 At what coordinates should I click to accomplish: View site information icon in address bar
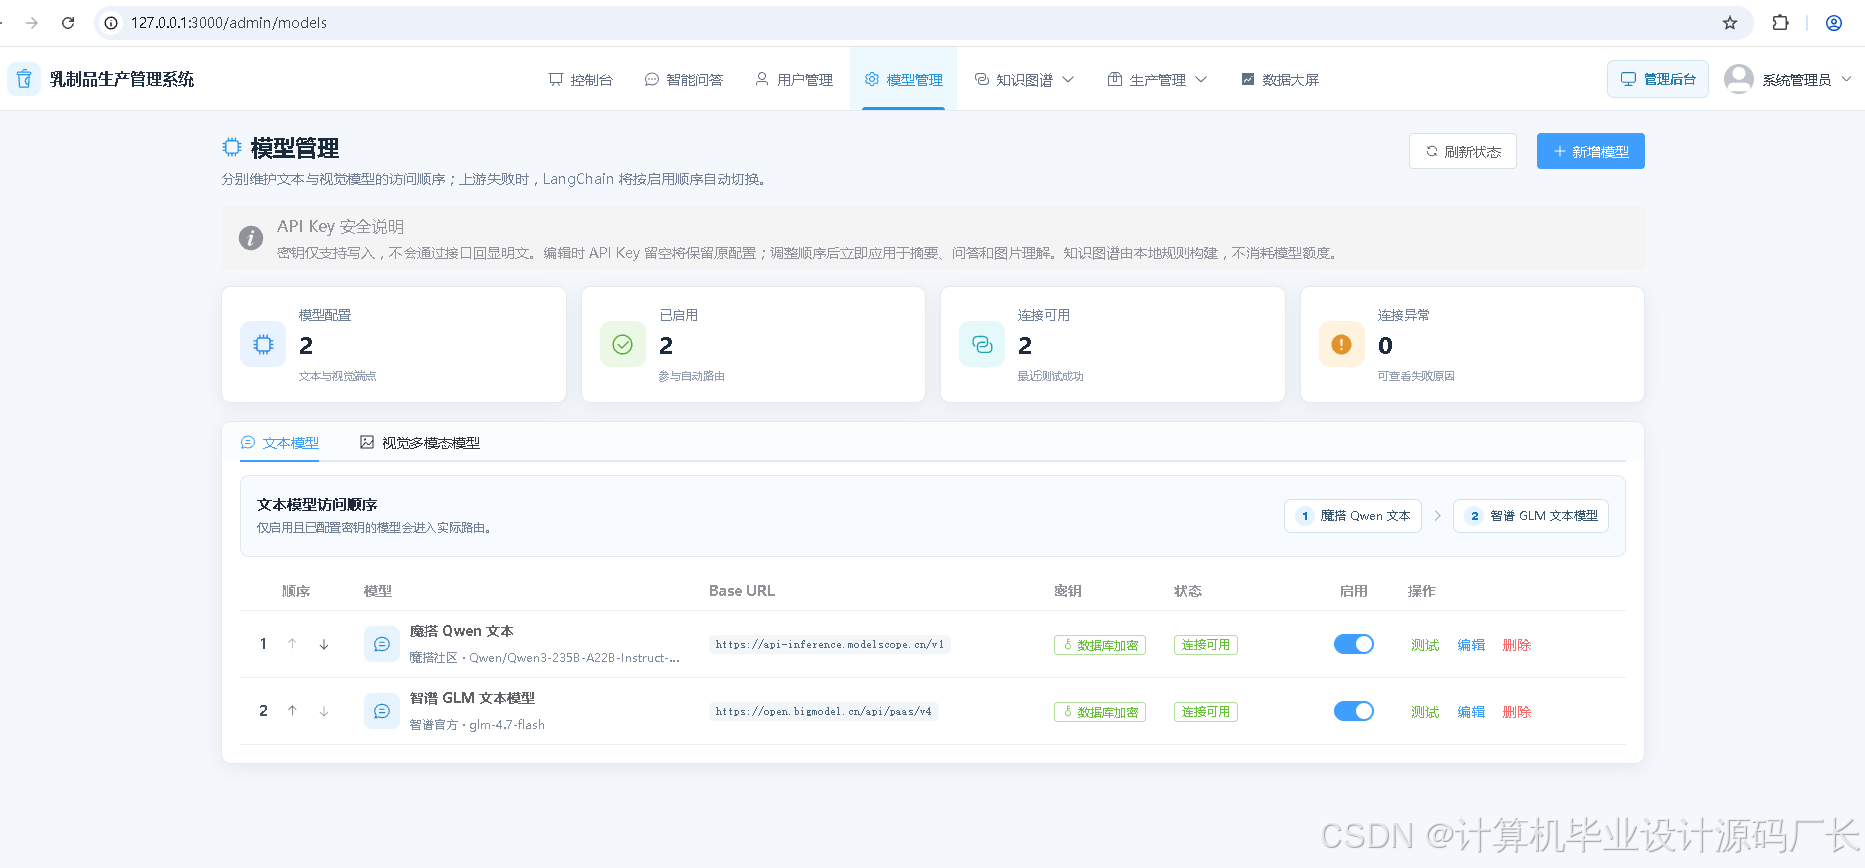[111, 23]
